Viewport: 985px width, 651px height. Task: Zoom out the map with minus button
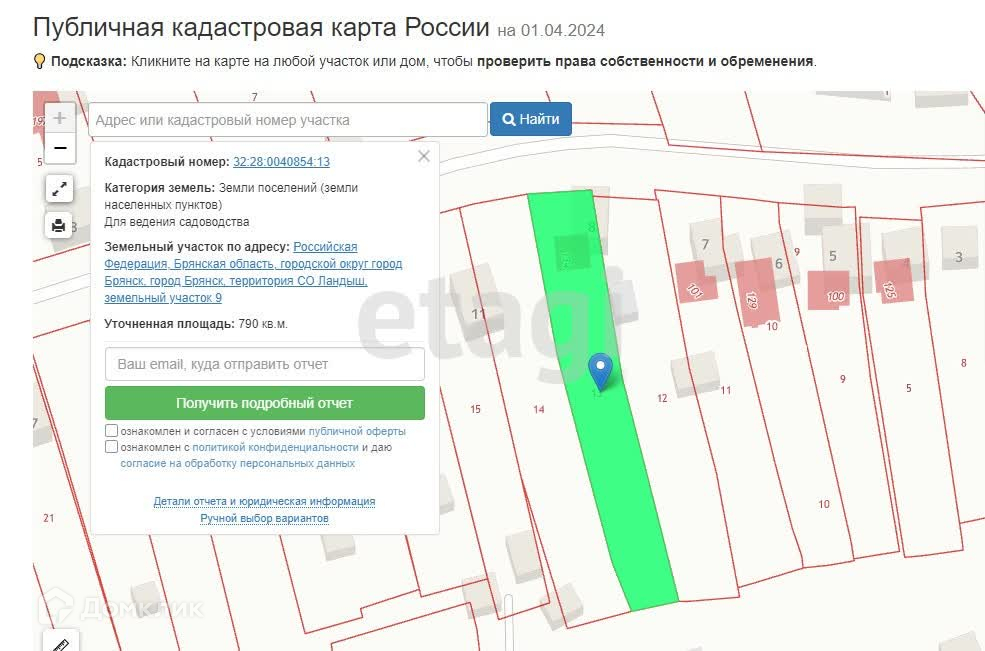(60, 149)
